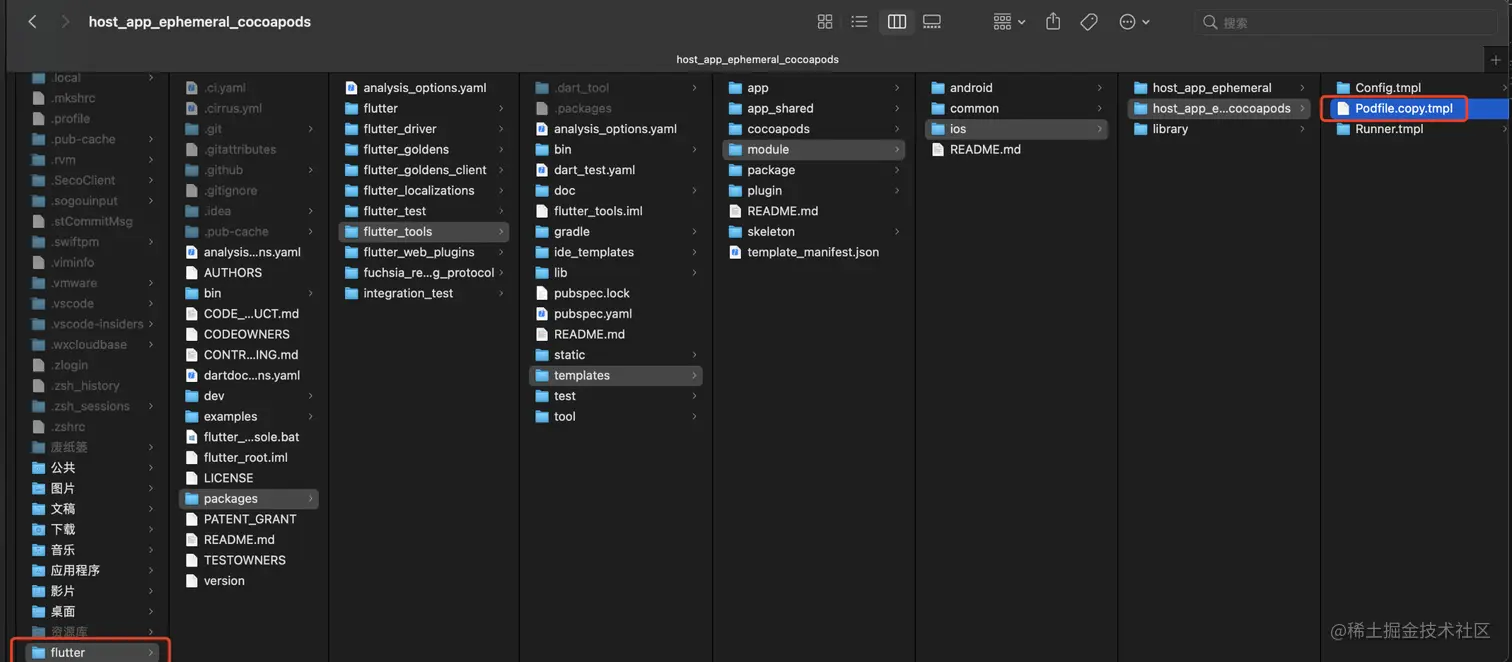Switch to column view
1512x662 pixels.
point(897,22)
